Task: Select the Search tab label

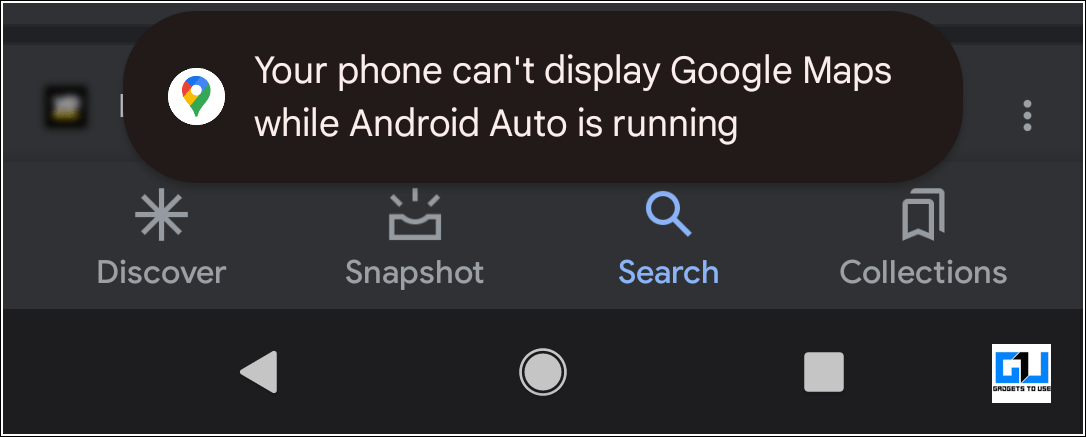Action: pos(668,272)
